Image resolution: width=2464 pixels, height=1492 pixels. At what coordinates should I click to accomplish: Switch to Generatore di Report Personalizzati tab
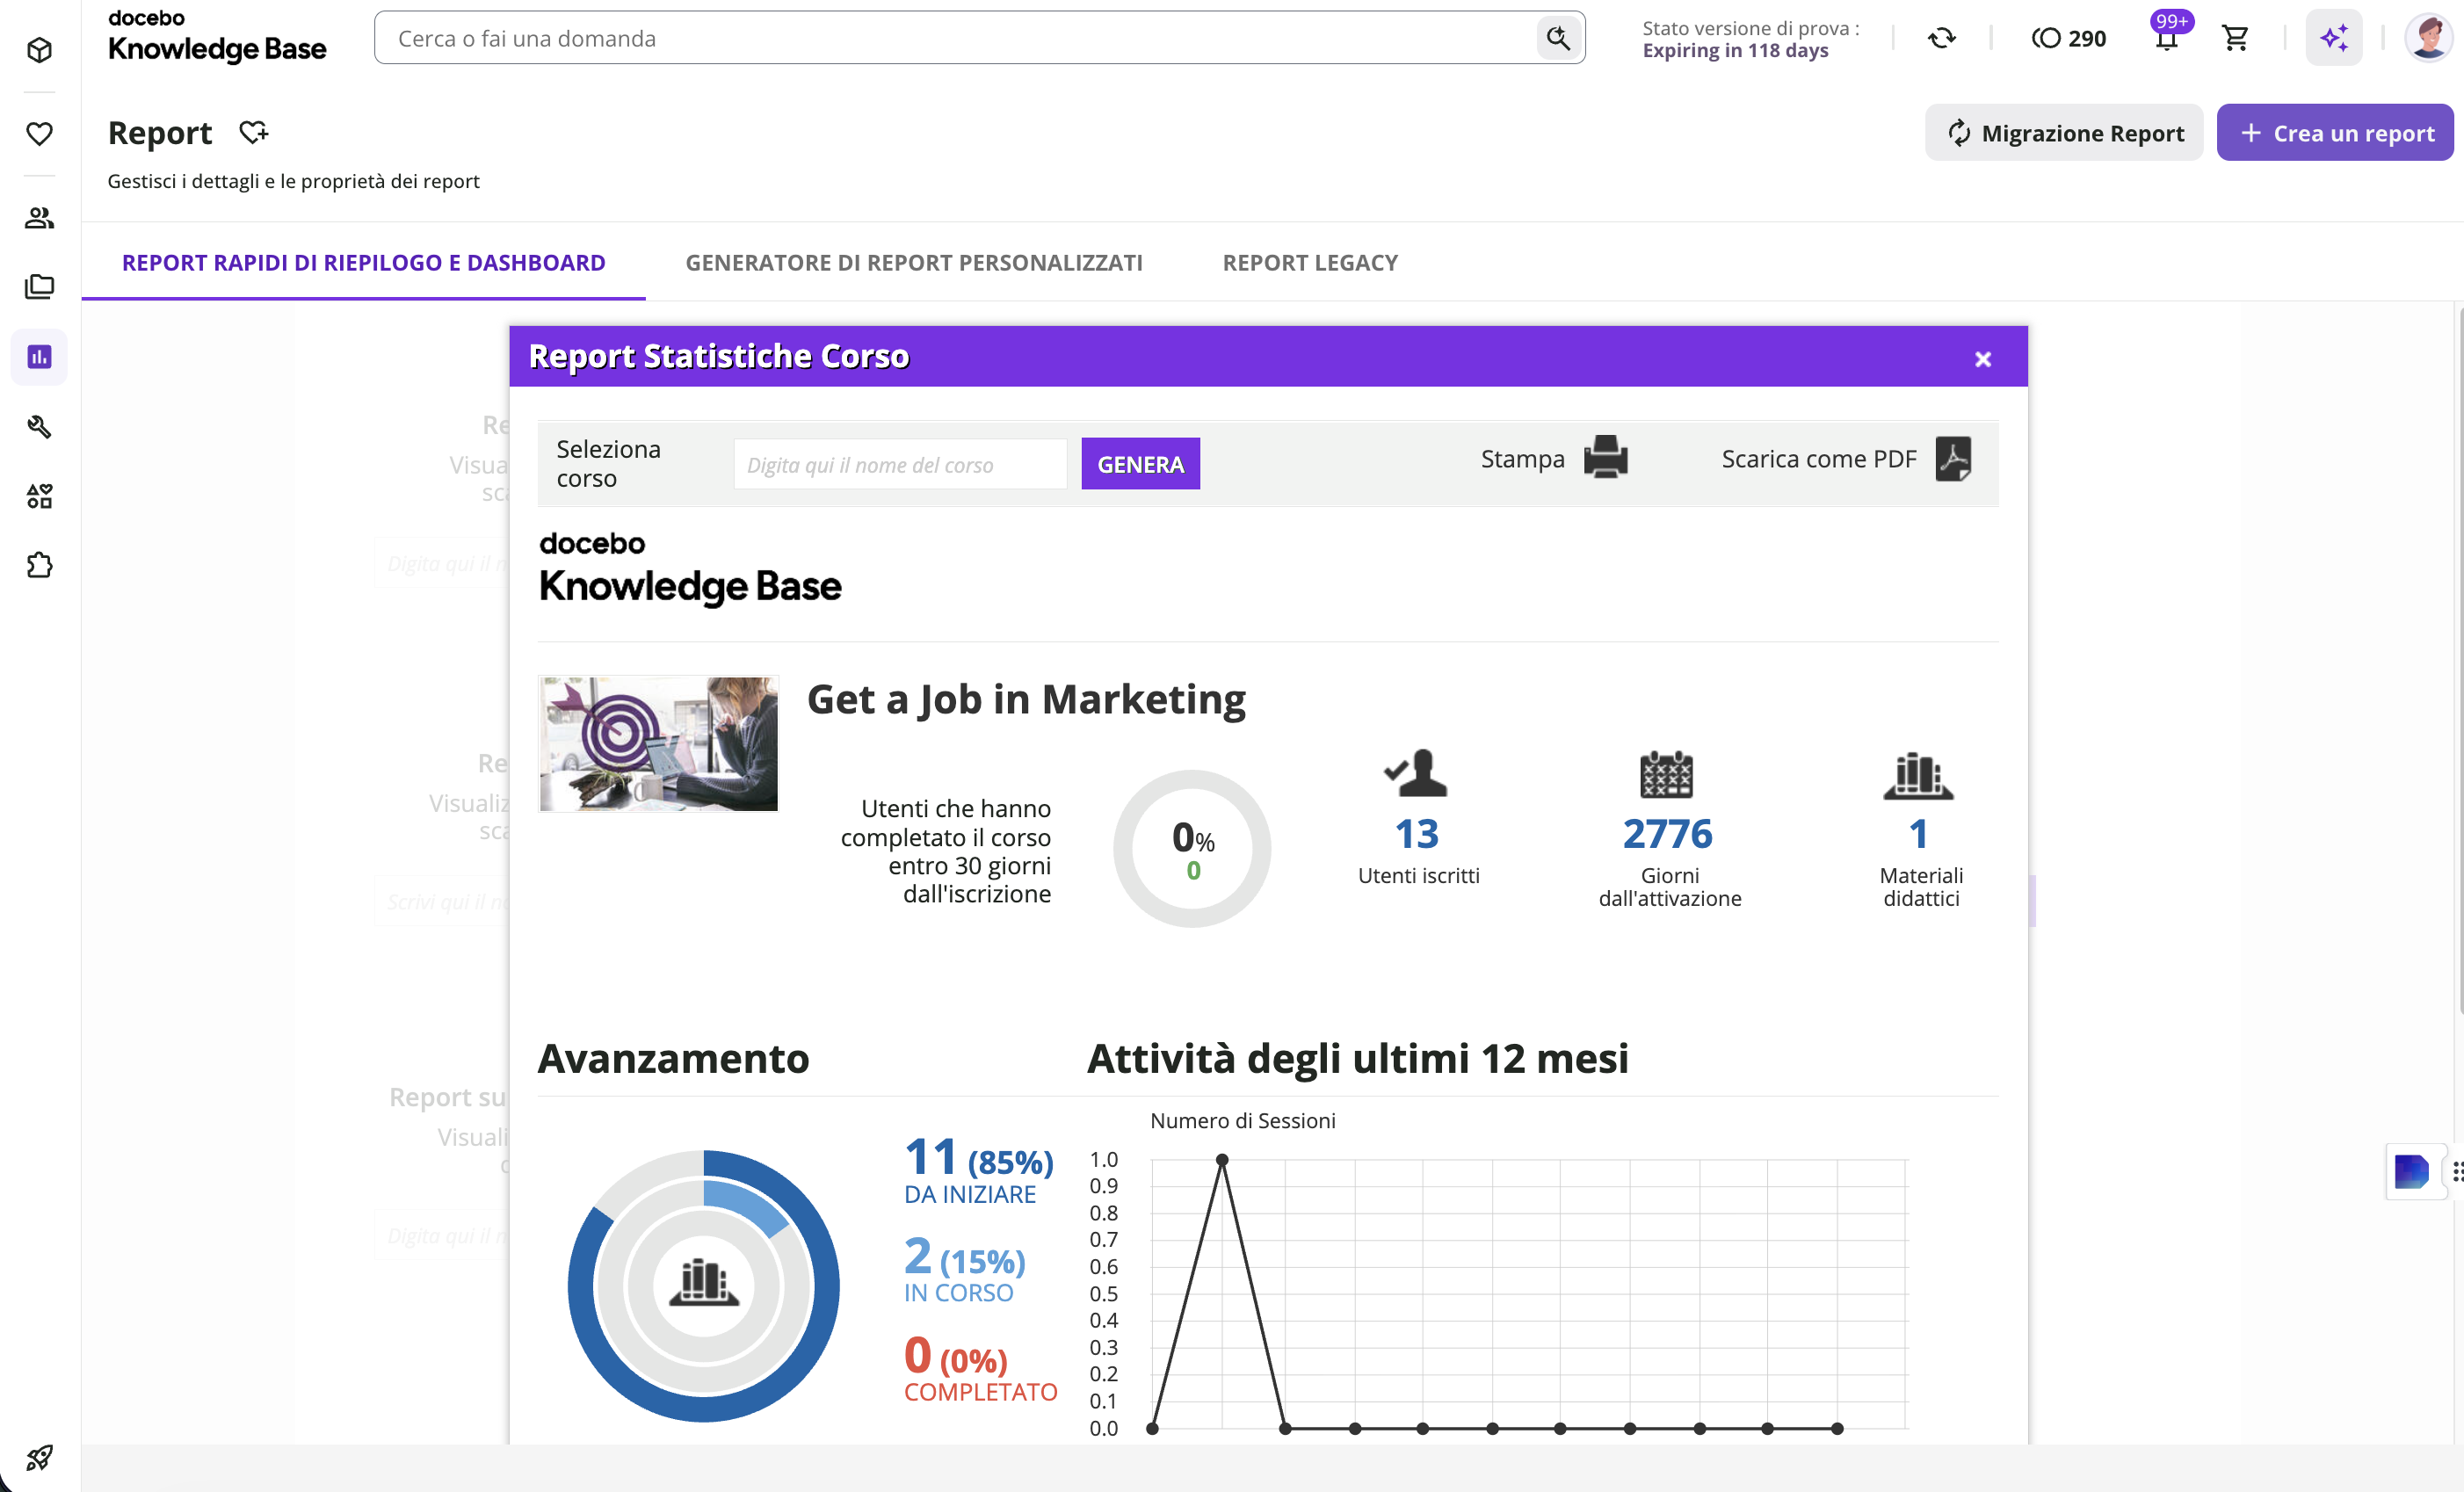tap(913, 262)
